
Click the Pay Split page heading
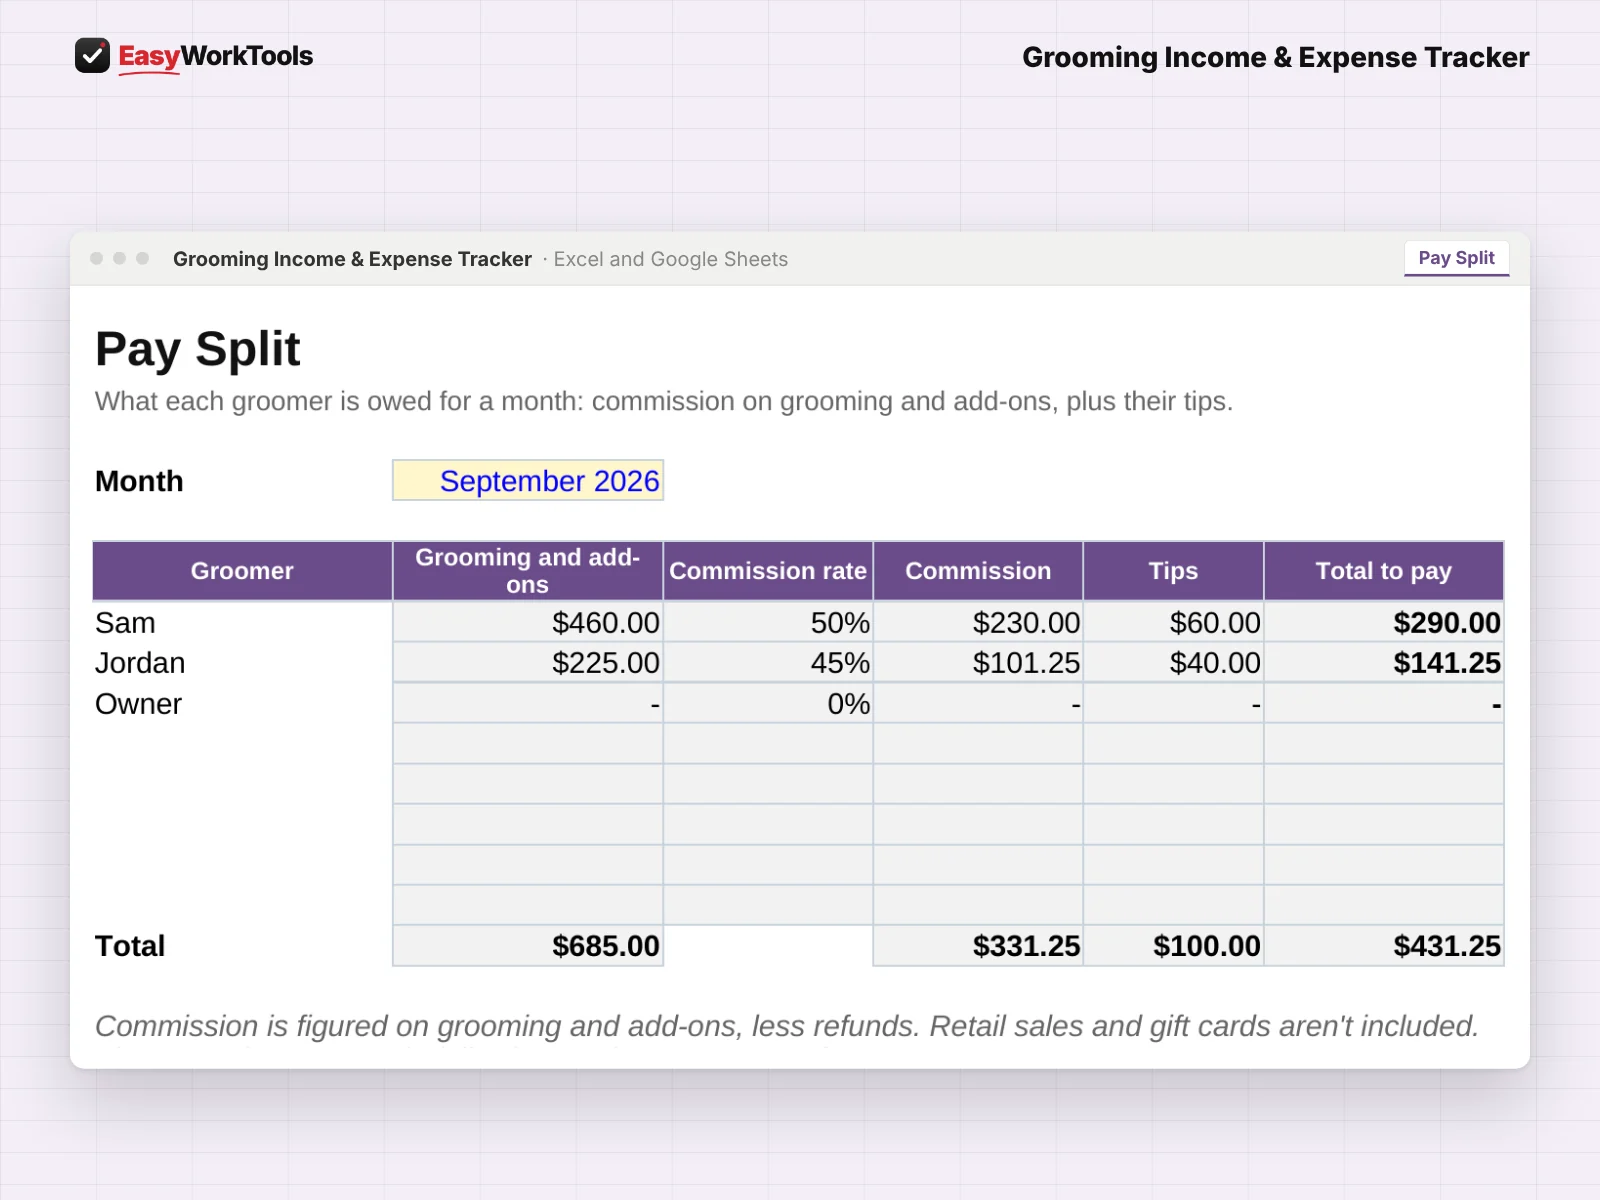click(x=198, y=349)
